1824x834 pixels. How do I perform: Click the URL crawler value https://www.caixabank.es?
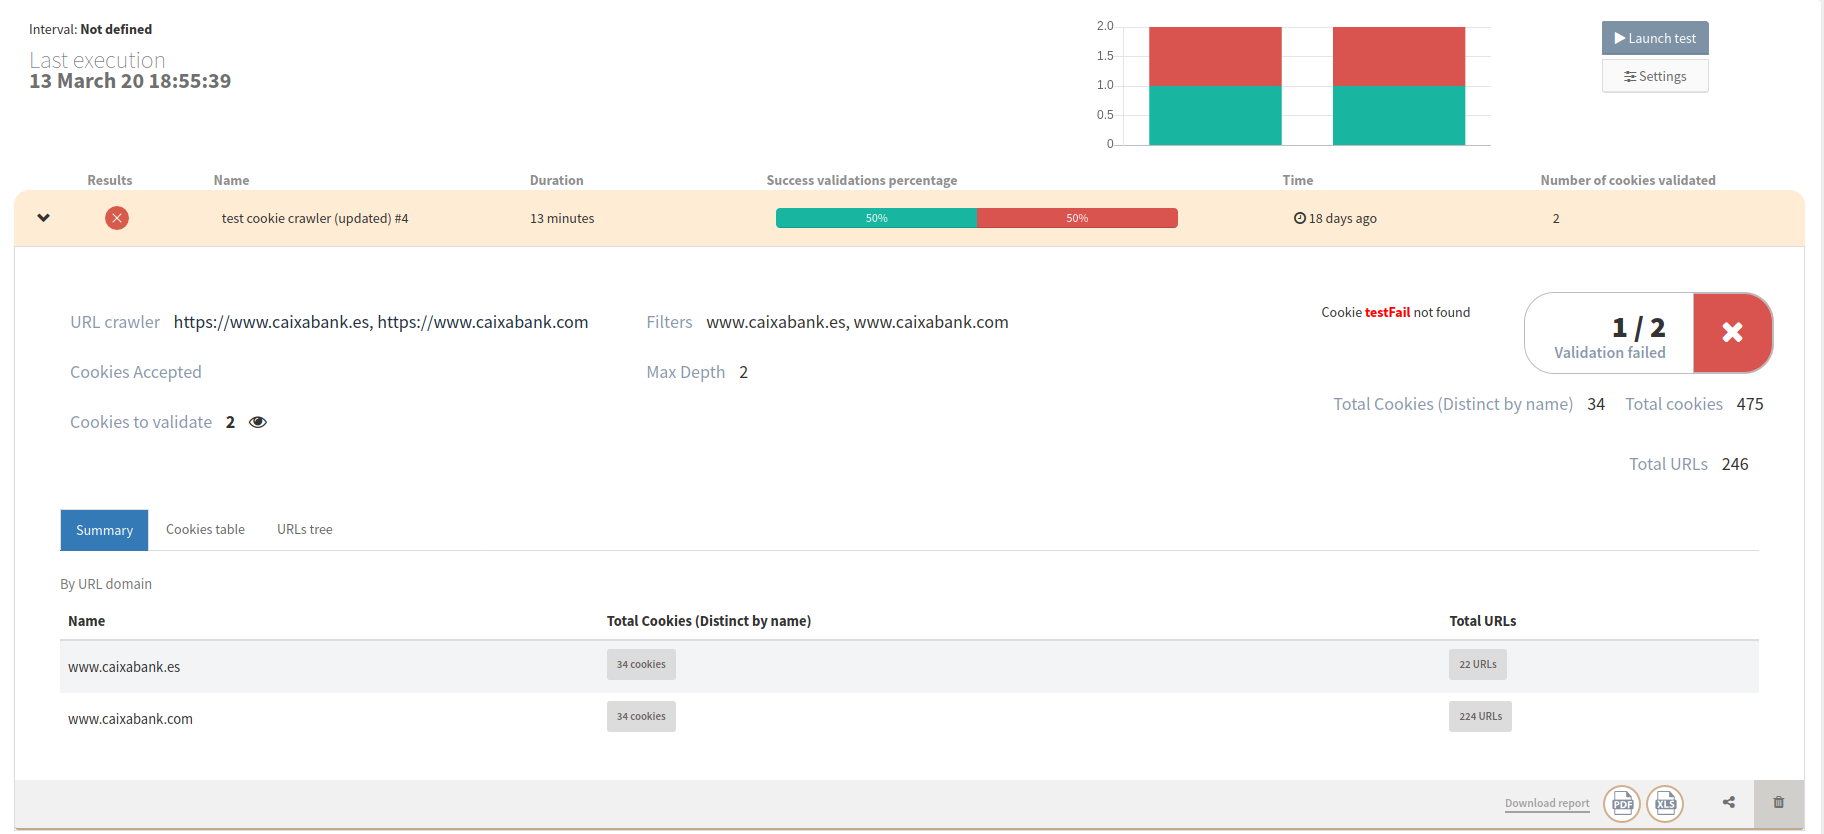(x=272, y=322)
